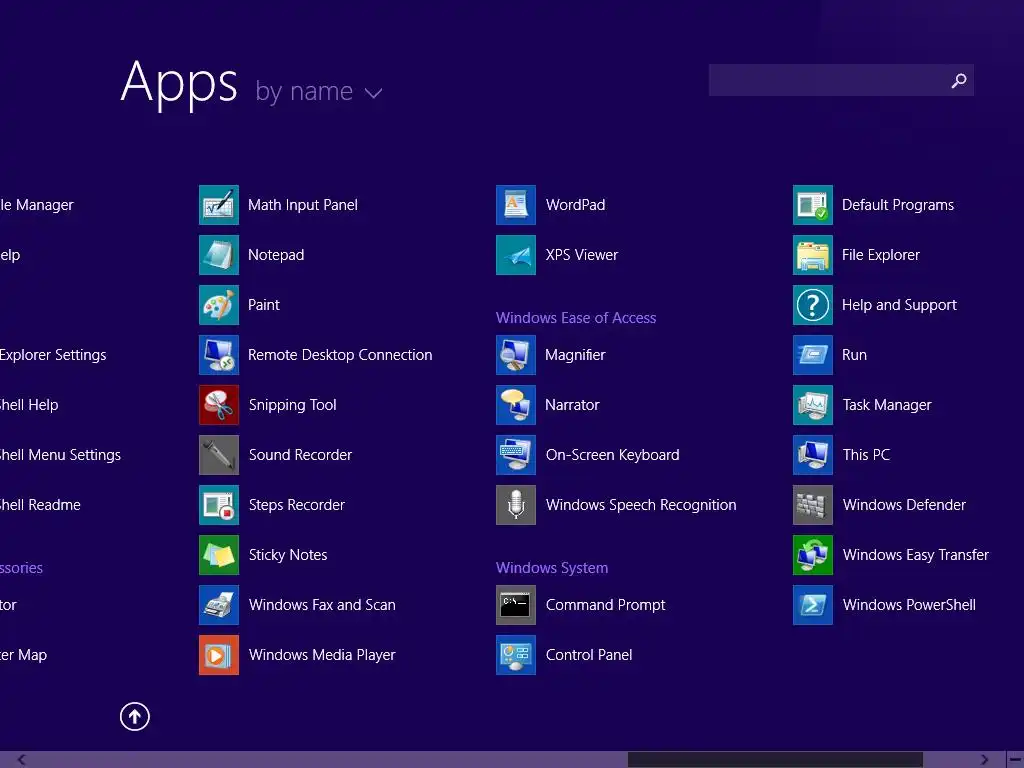Open the Magnifier icon
The image size is (1024, 768).
point(516,355)
